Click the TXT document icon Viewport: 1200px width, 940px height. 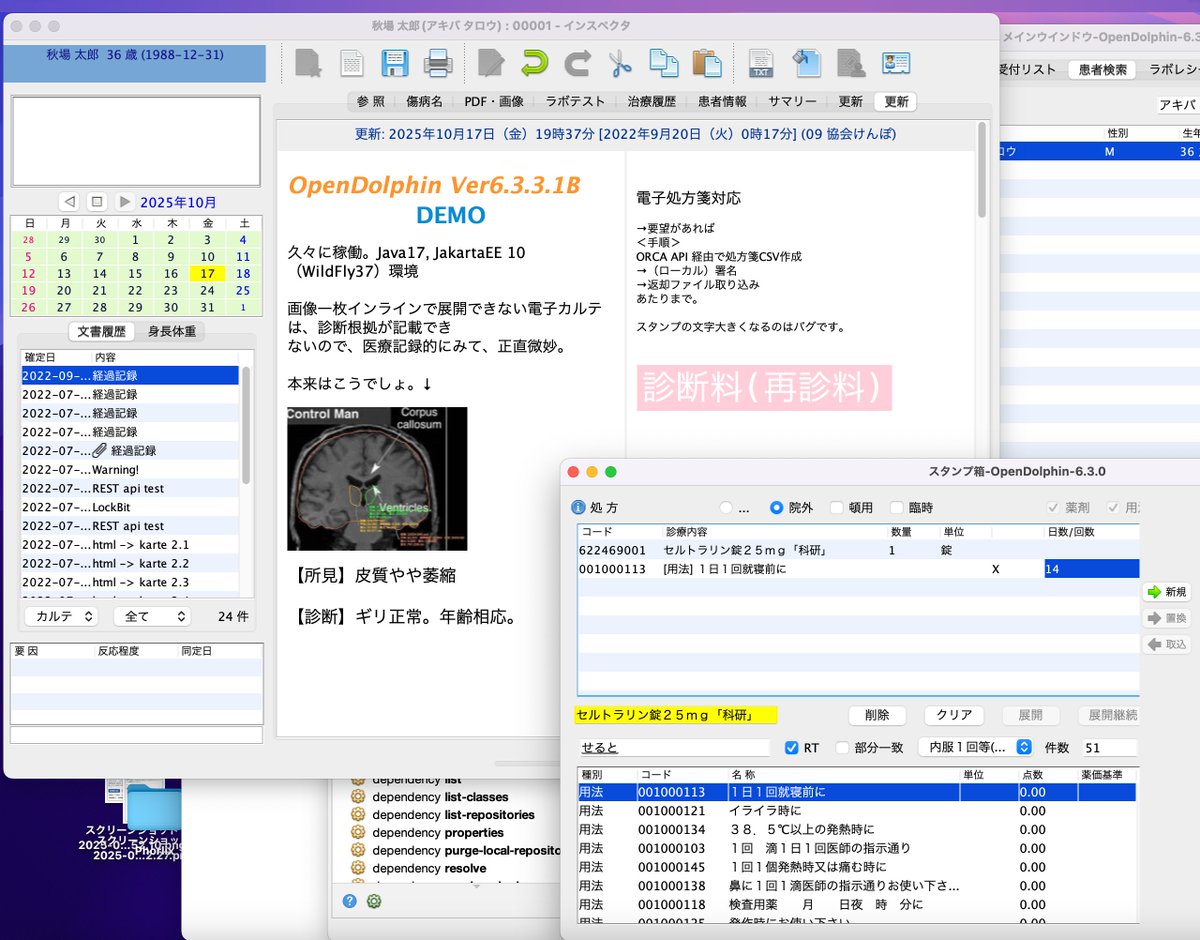pos(762,64)
